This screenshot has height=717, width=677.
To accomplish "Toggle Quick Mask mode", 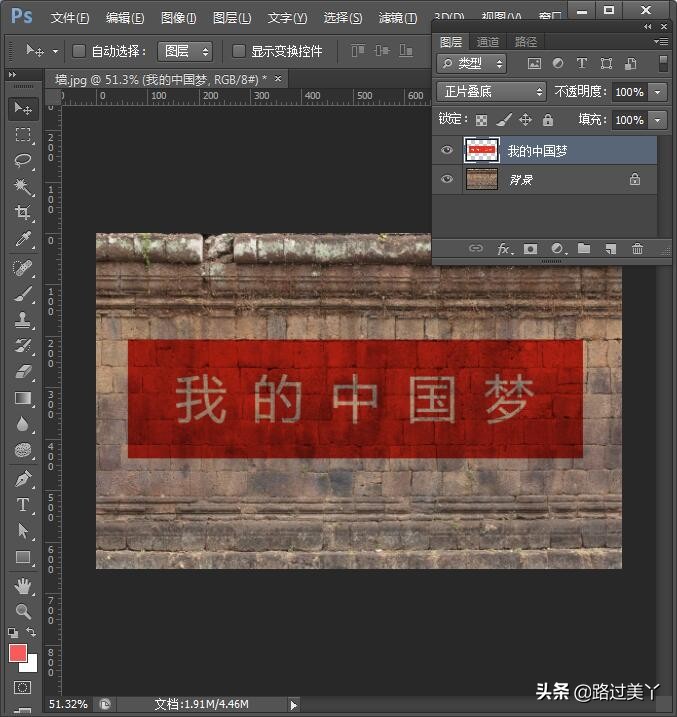I will tap(22, 687).
